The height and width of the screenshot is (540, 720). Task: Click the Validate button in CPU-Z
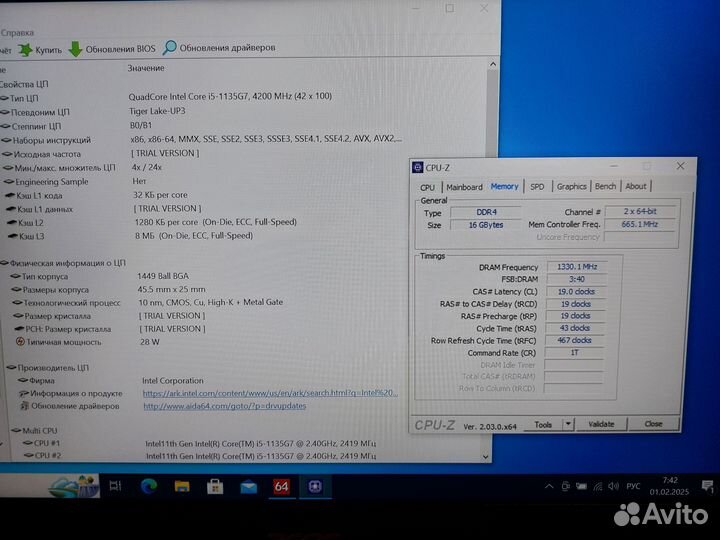coord(601,424)
